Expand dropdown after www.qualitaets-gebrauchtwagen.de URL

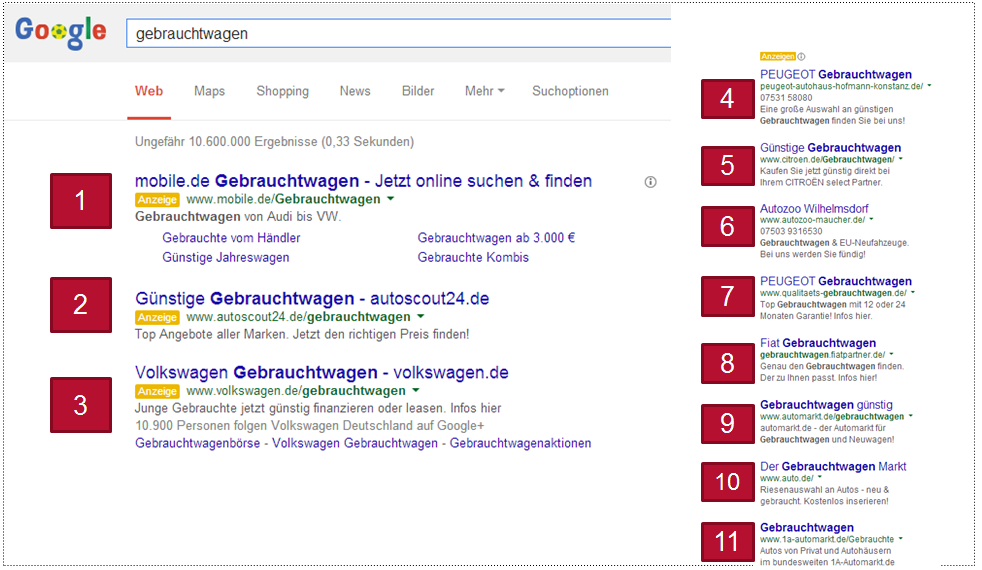point(912,293)
